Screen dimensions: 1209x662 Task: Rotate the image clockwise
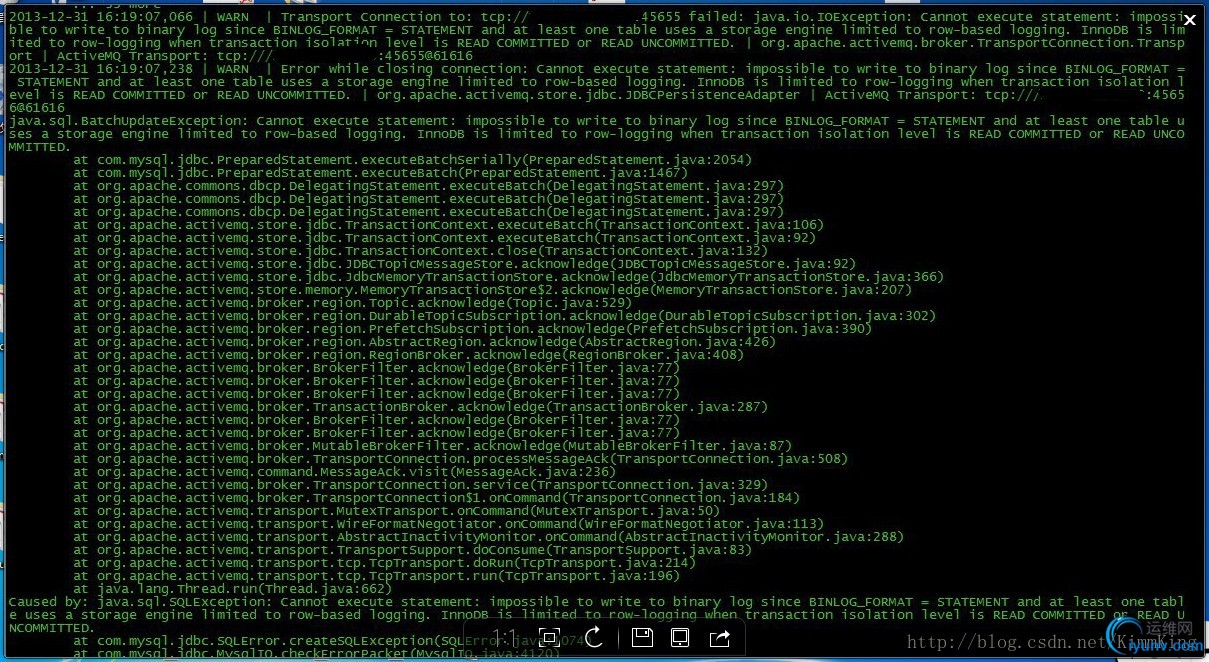[592, 637]
